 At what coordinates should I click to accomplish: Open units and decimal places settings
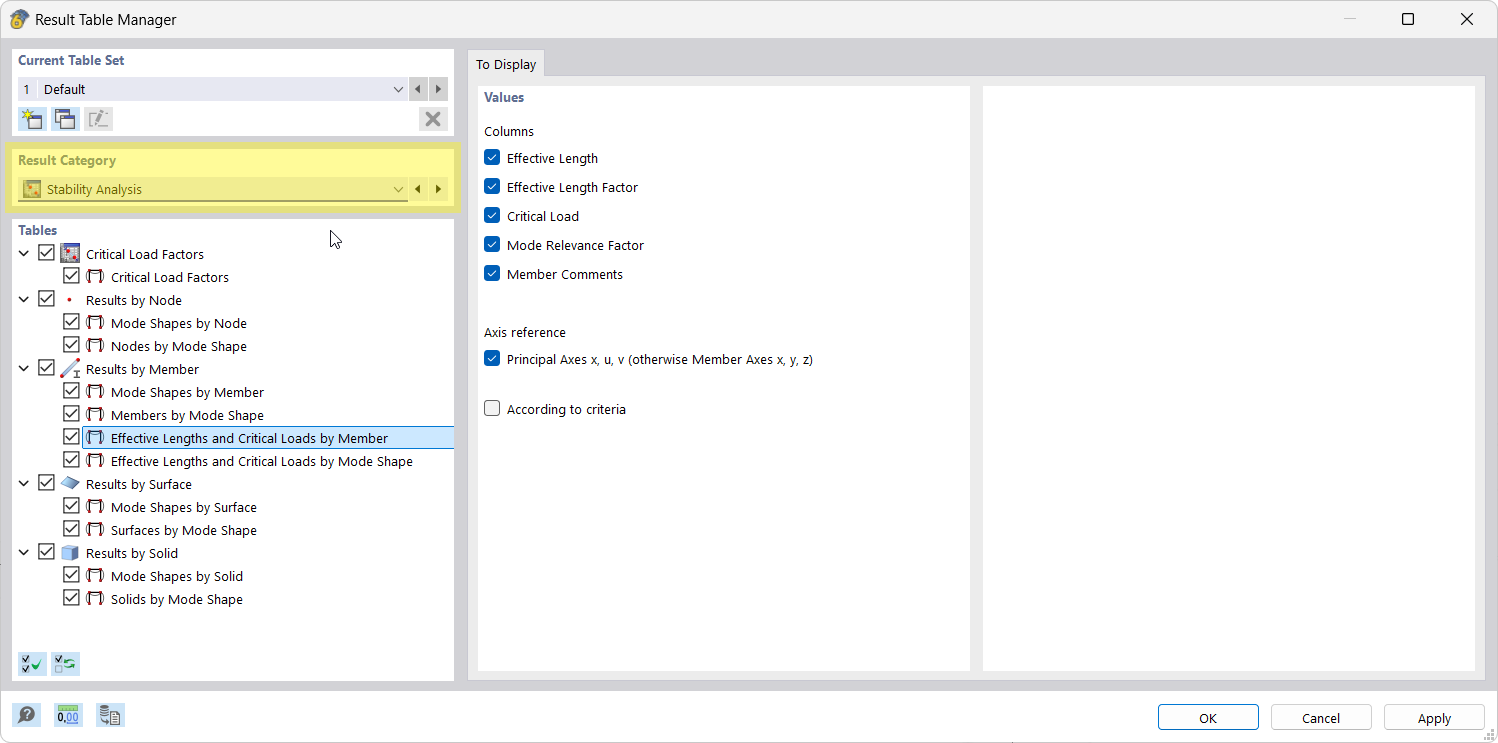click(x=67, y=714)
